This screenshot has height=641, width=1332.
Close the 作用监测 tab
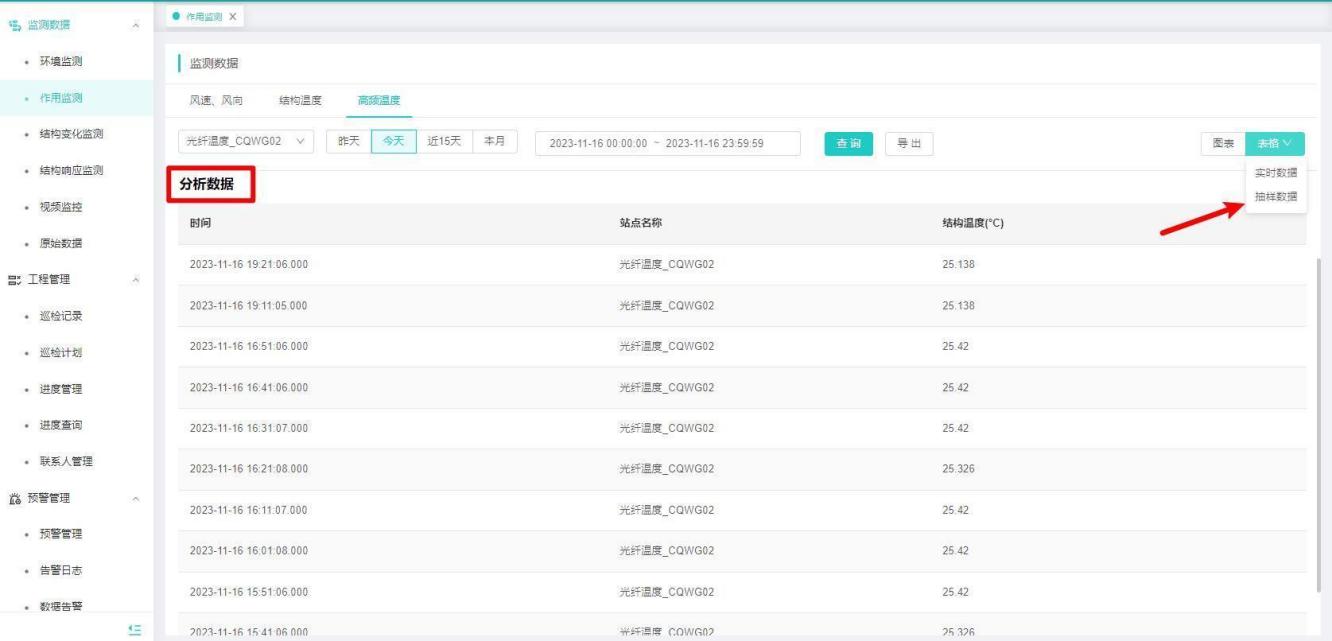[232, 17]
